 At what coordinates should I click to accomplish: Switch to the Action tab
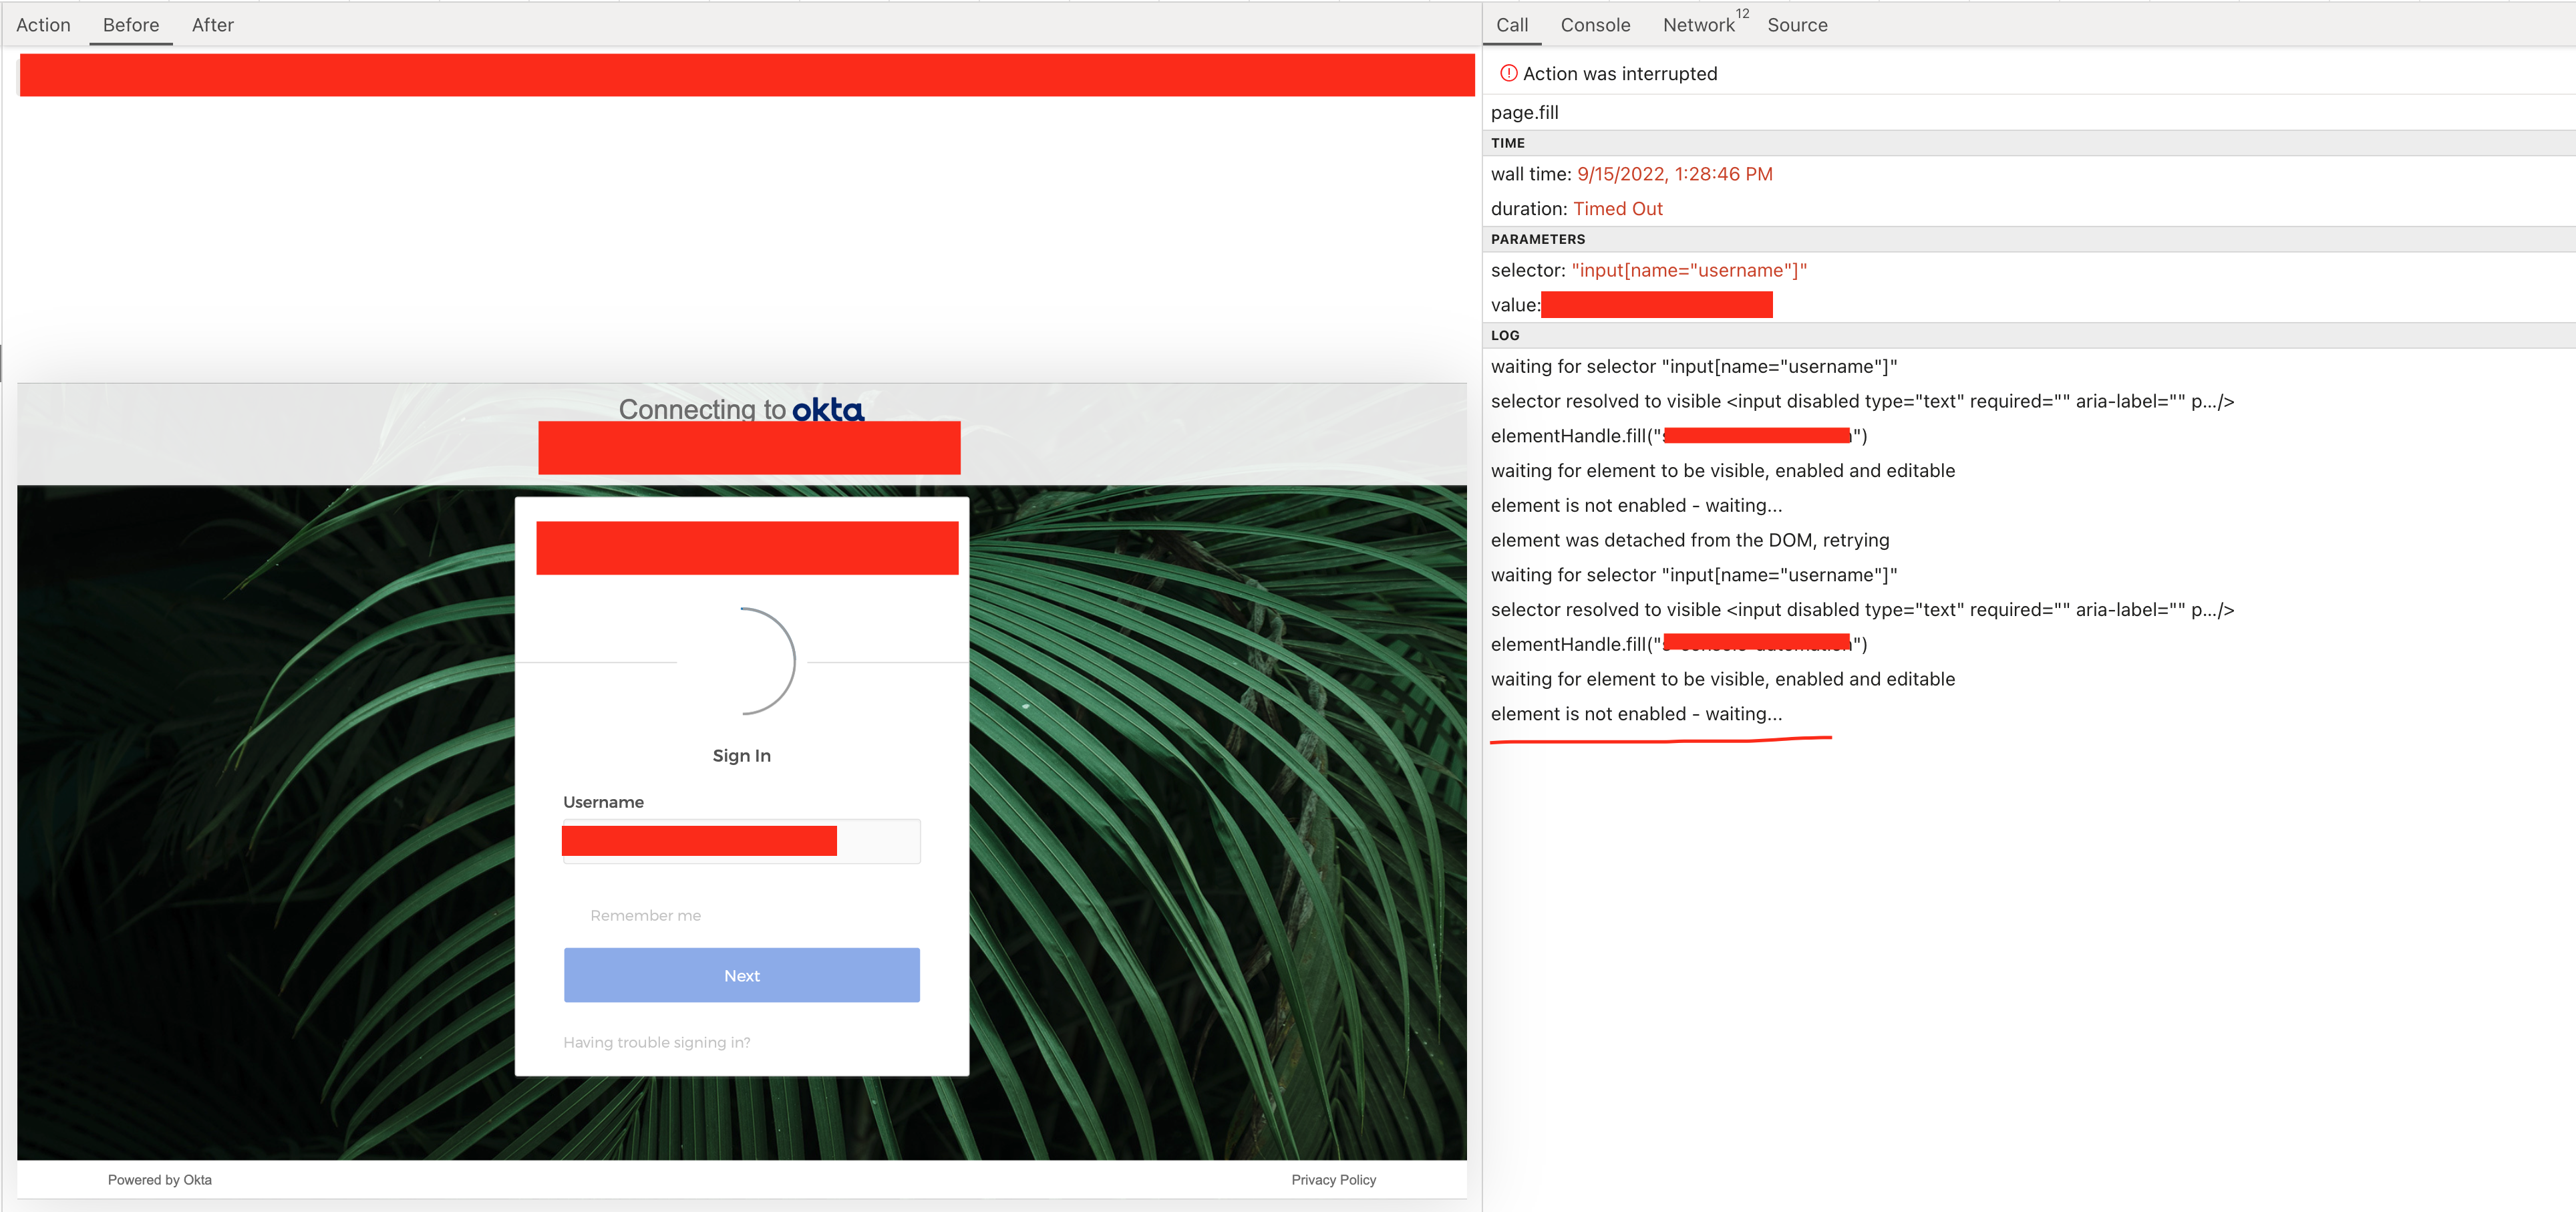click(x=44, y=25)
